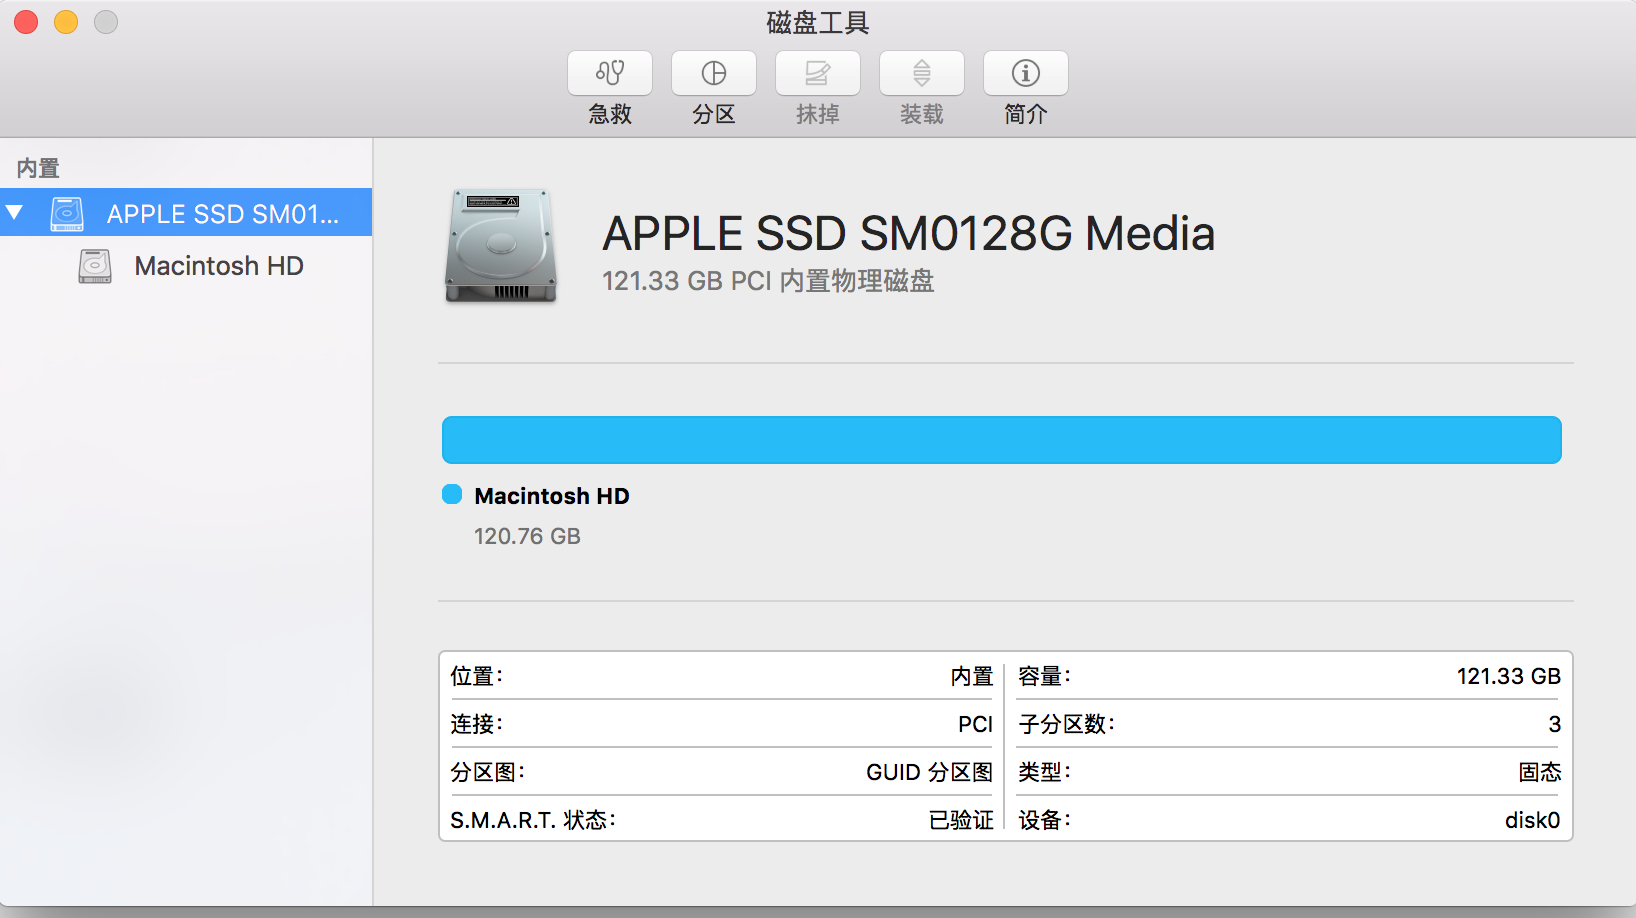
Task: Select the APPLE SSD SM01... sidebar entry
Action: (222, 214)
